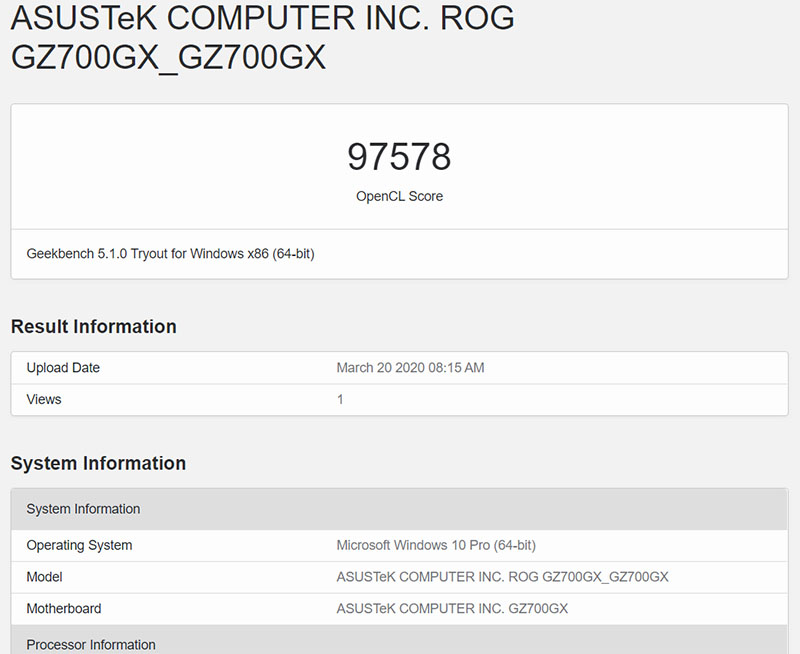Click the '08:15 AM' upload time

click(455, 368)
